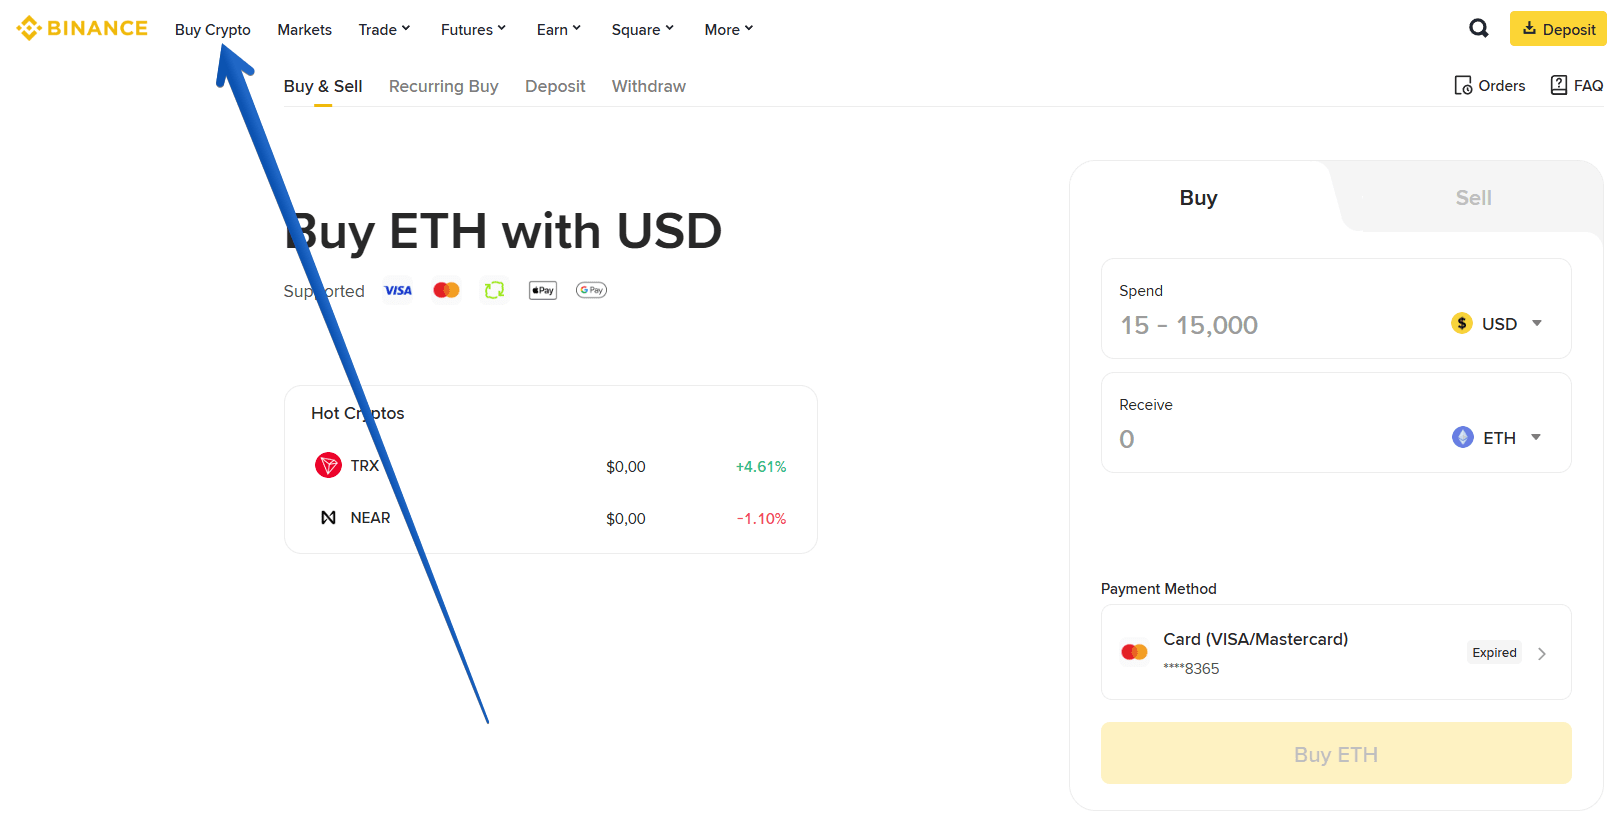The width and height of the screenshot is (1618, 814).
Task: Switch to the Sell tab
Action: click(x=1473, y=197)
